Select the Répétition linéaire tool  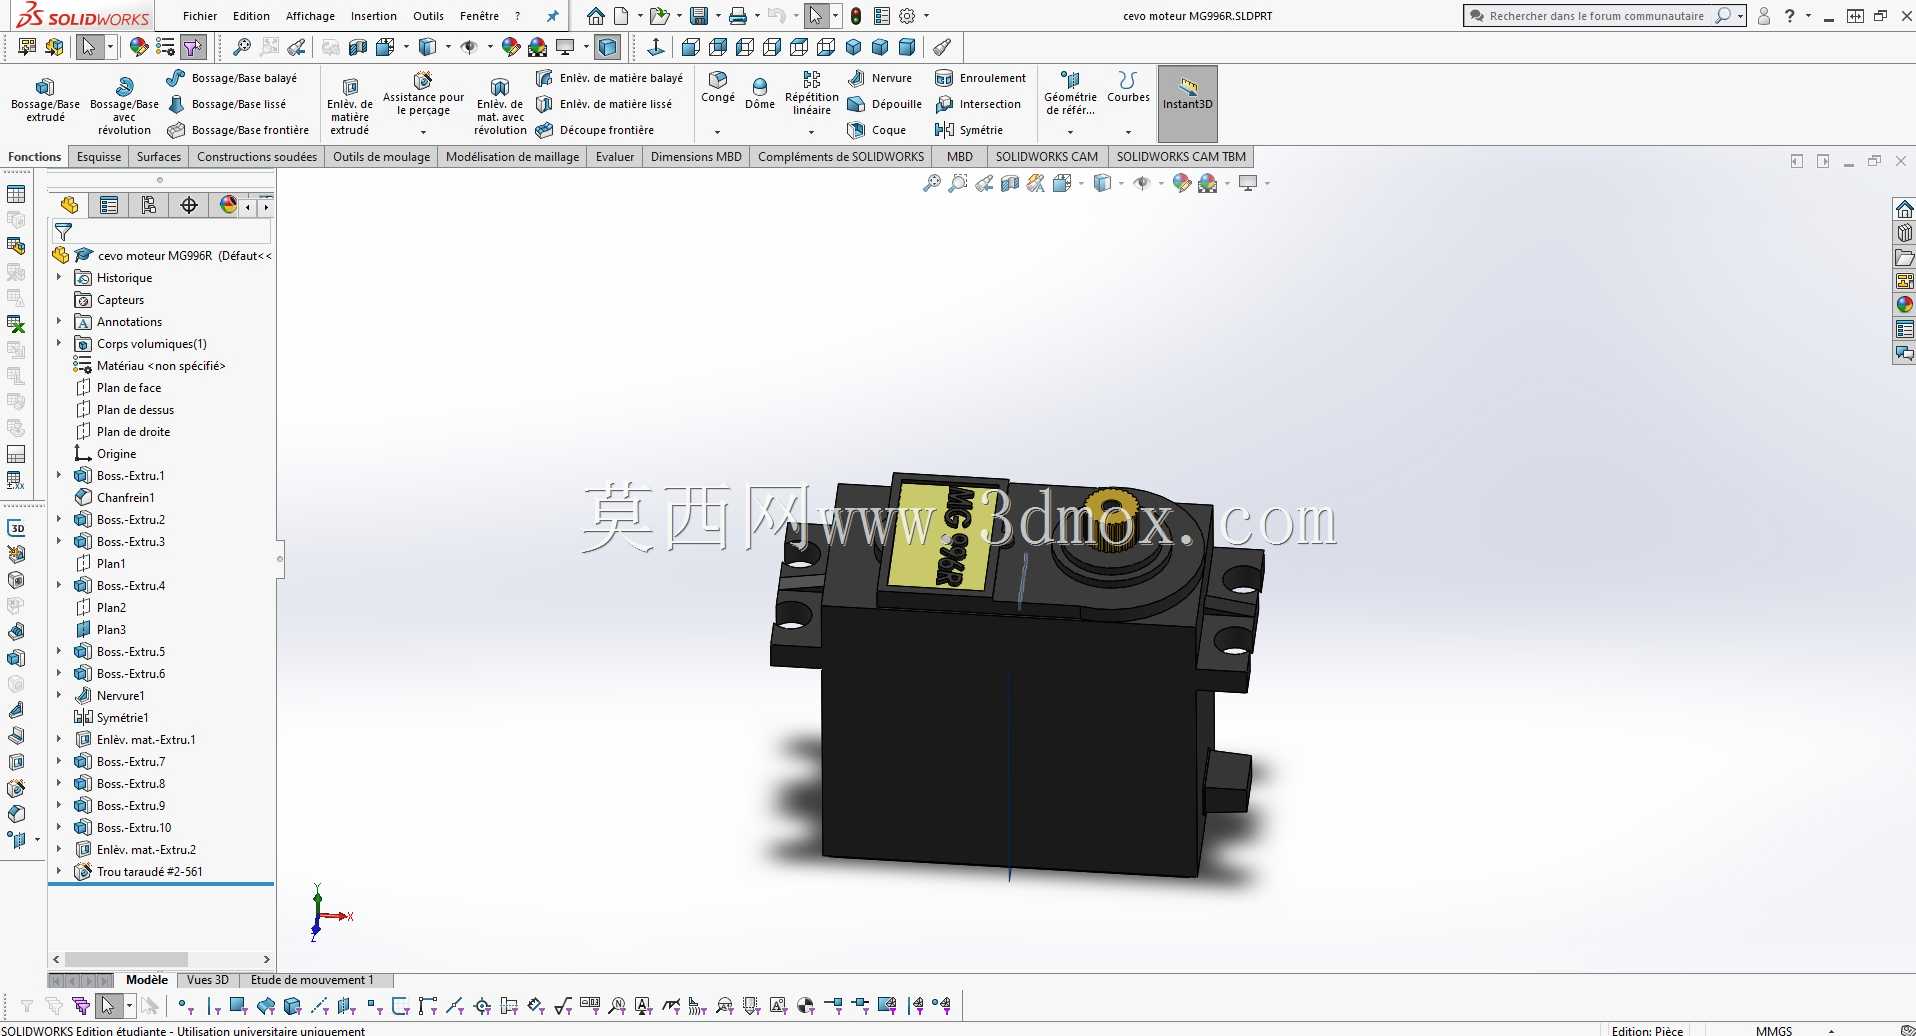tap(811, 93)
